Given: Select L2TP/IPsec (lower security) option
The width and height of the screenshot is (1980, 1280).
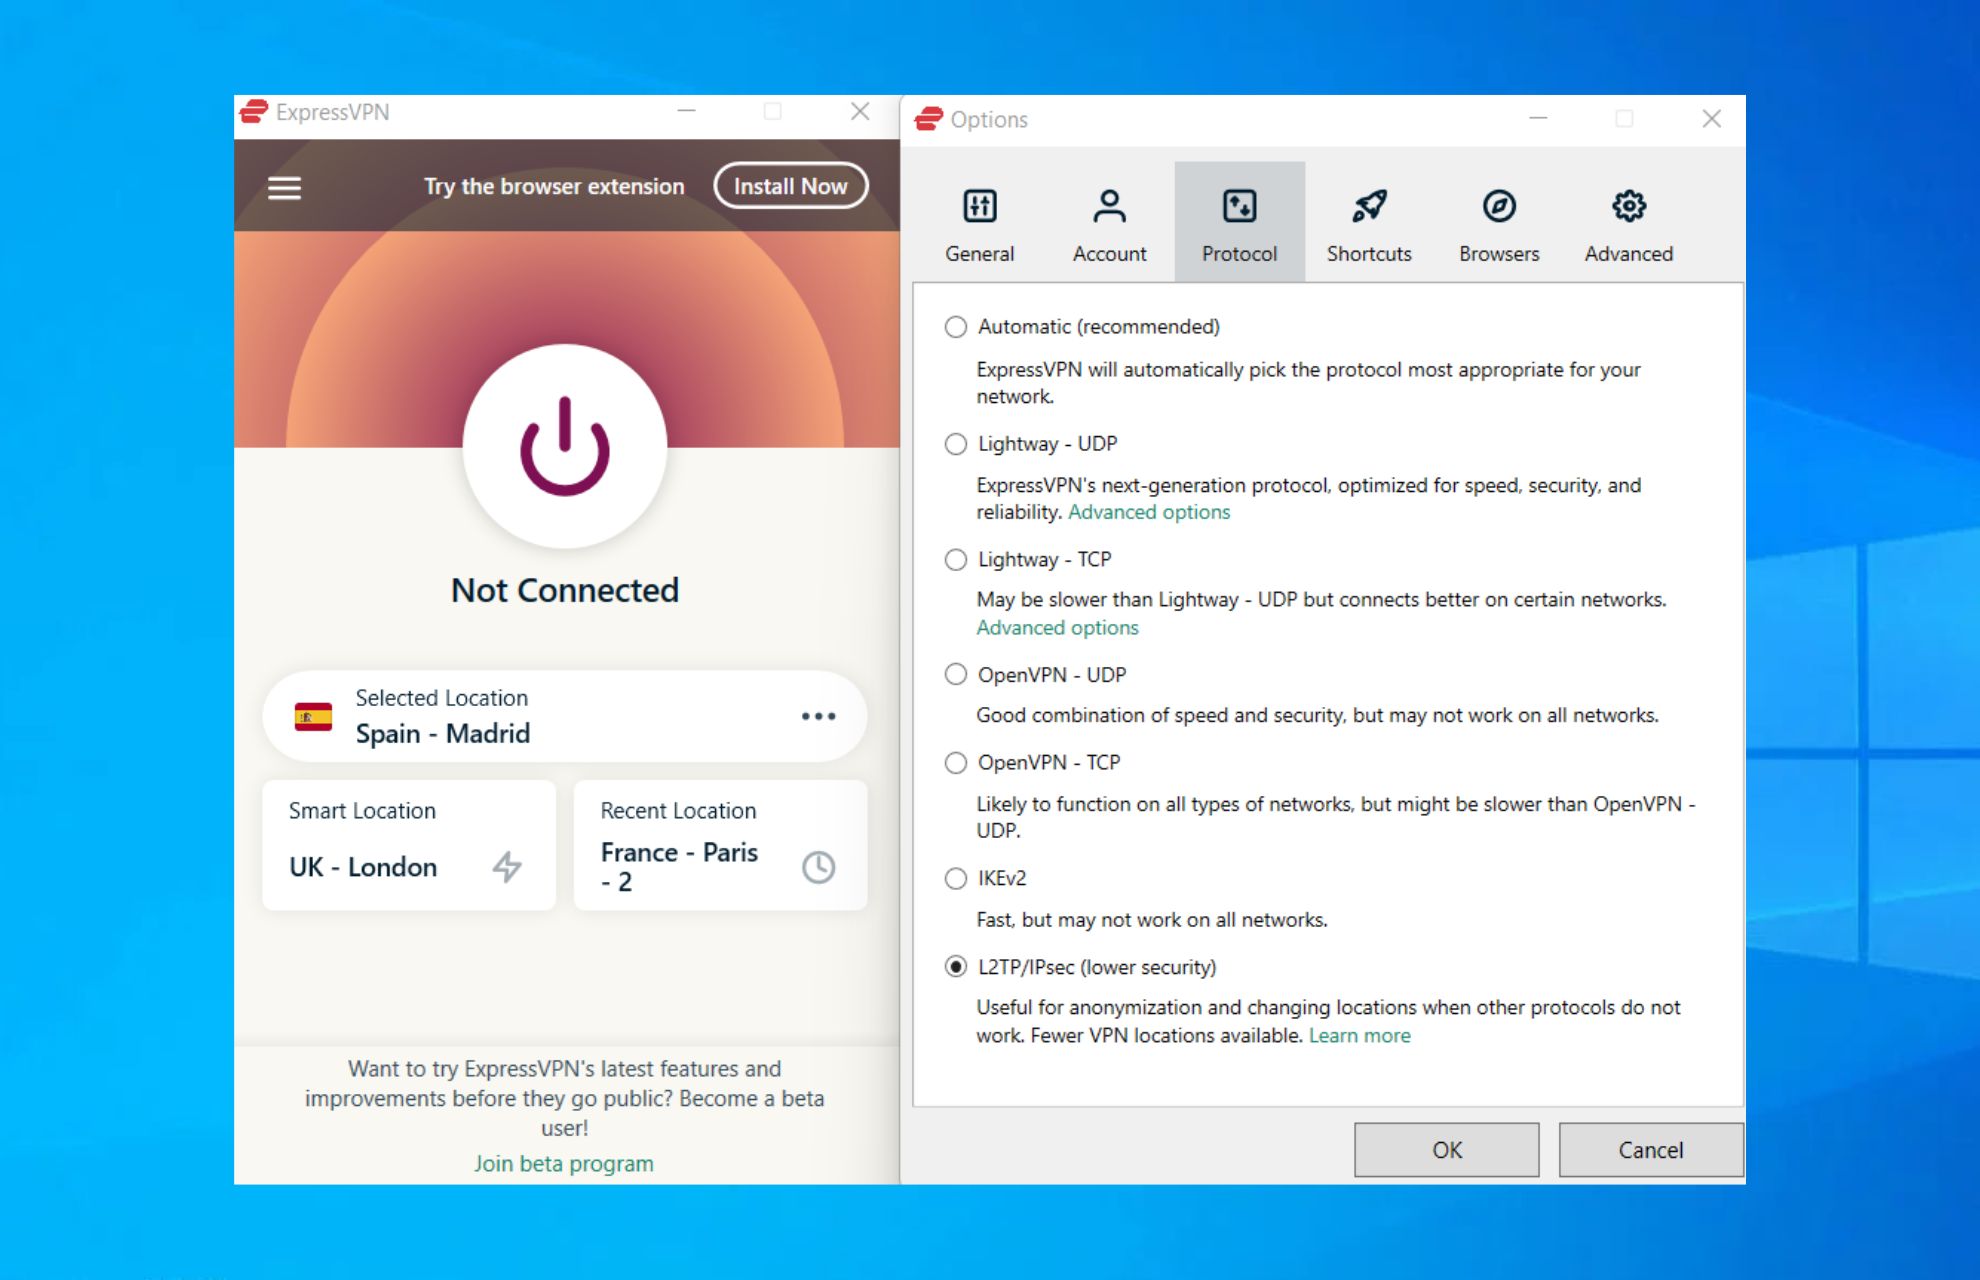Looking at the screenshot, I should tap(956, 967).
